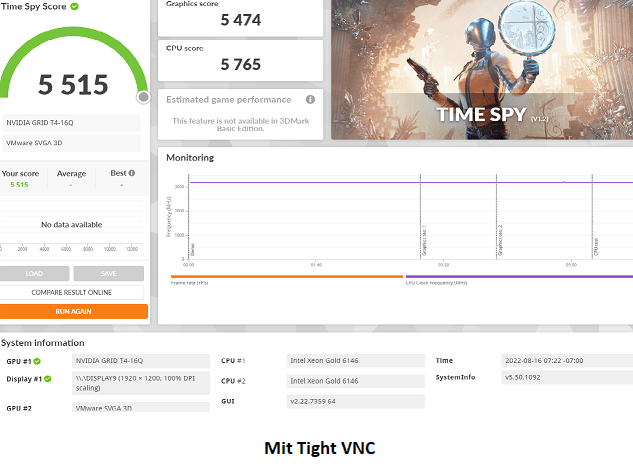Open the Time Spy hero image

pos(482,69)
